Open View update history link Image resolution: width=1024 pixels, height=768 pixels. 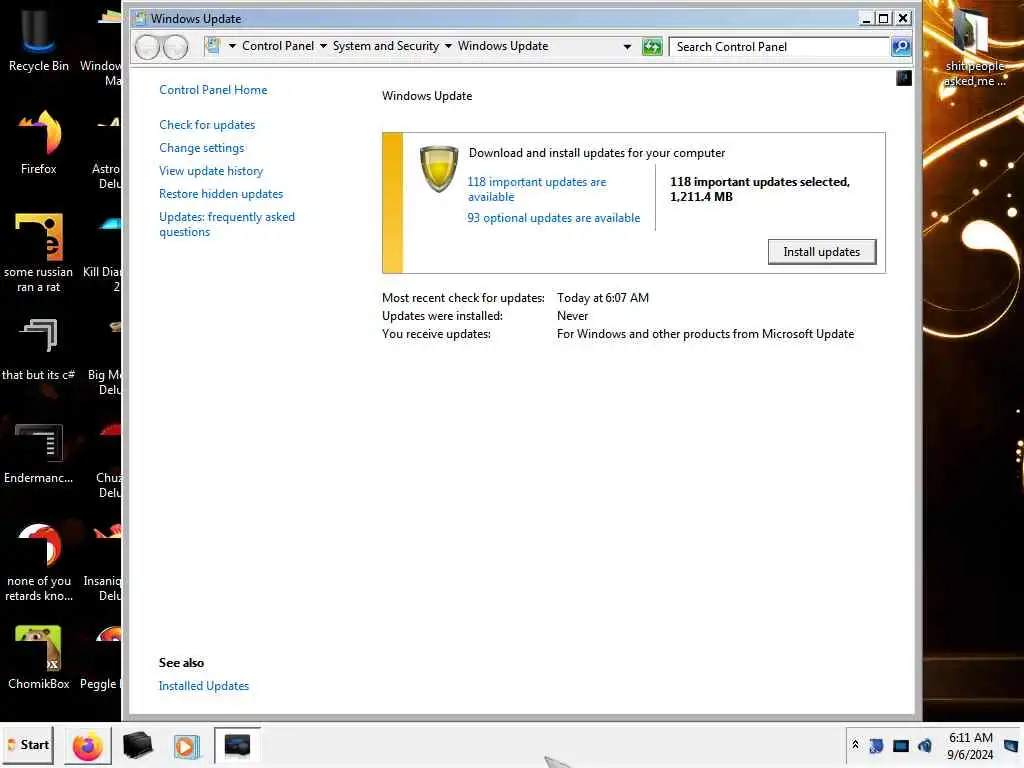(x=211, y=170)
